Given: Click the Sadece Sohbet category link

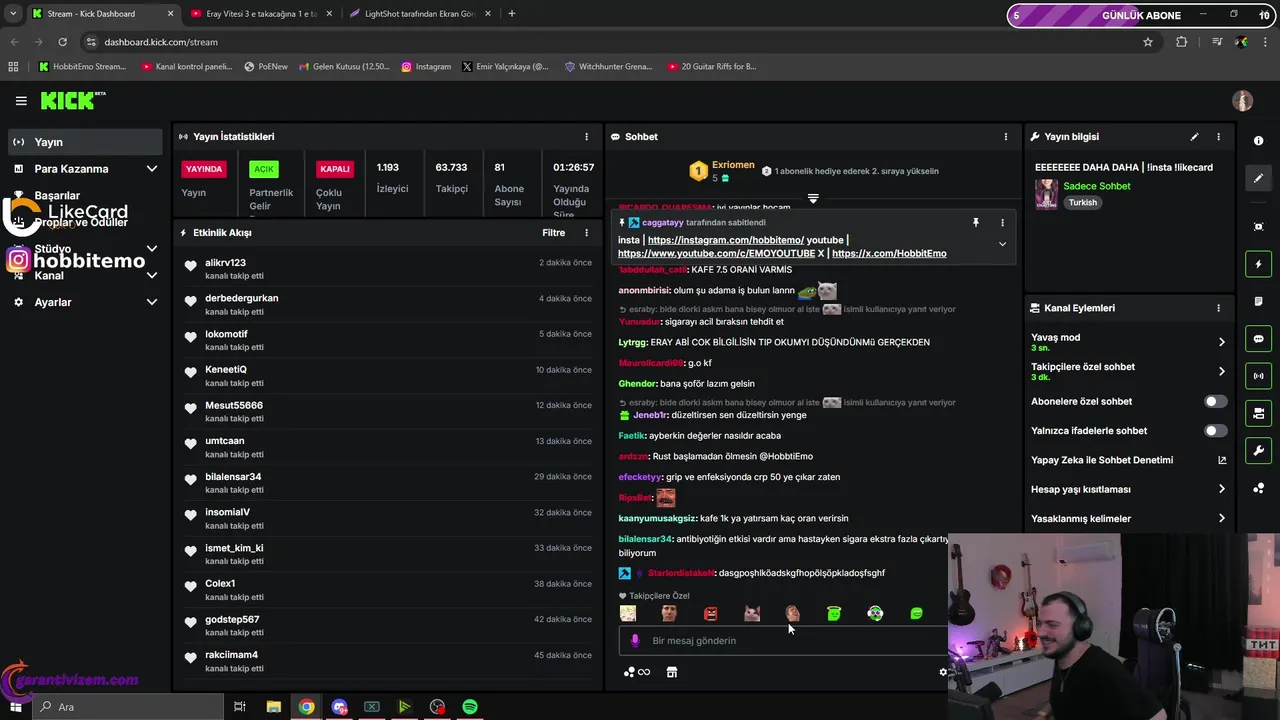Looking at the screenshot, I should coord(1097,187).
